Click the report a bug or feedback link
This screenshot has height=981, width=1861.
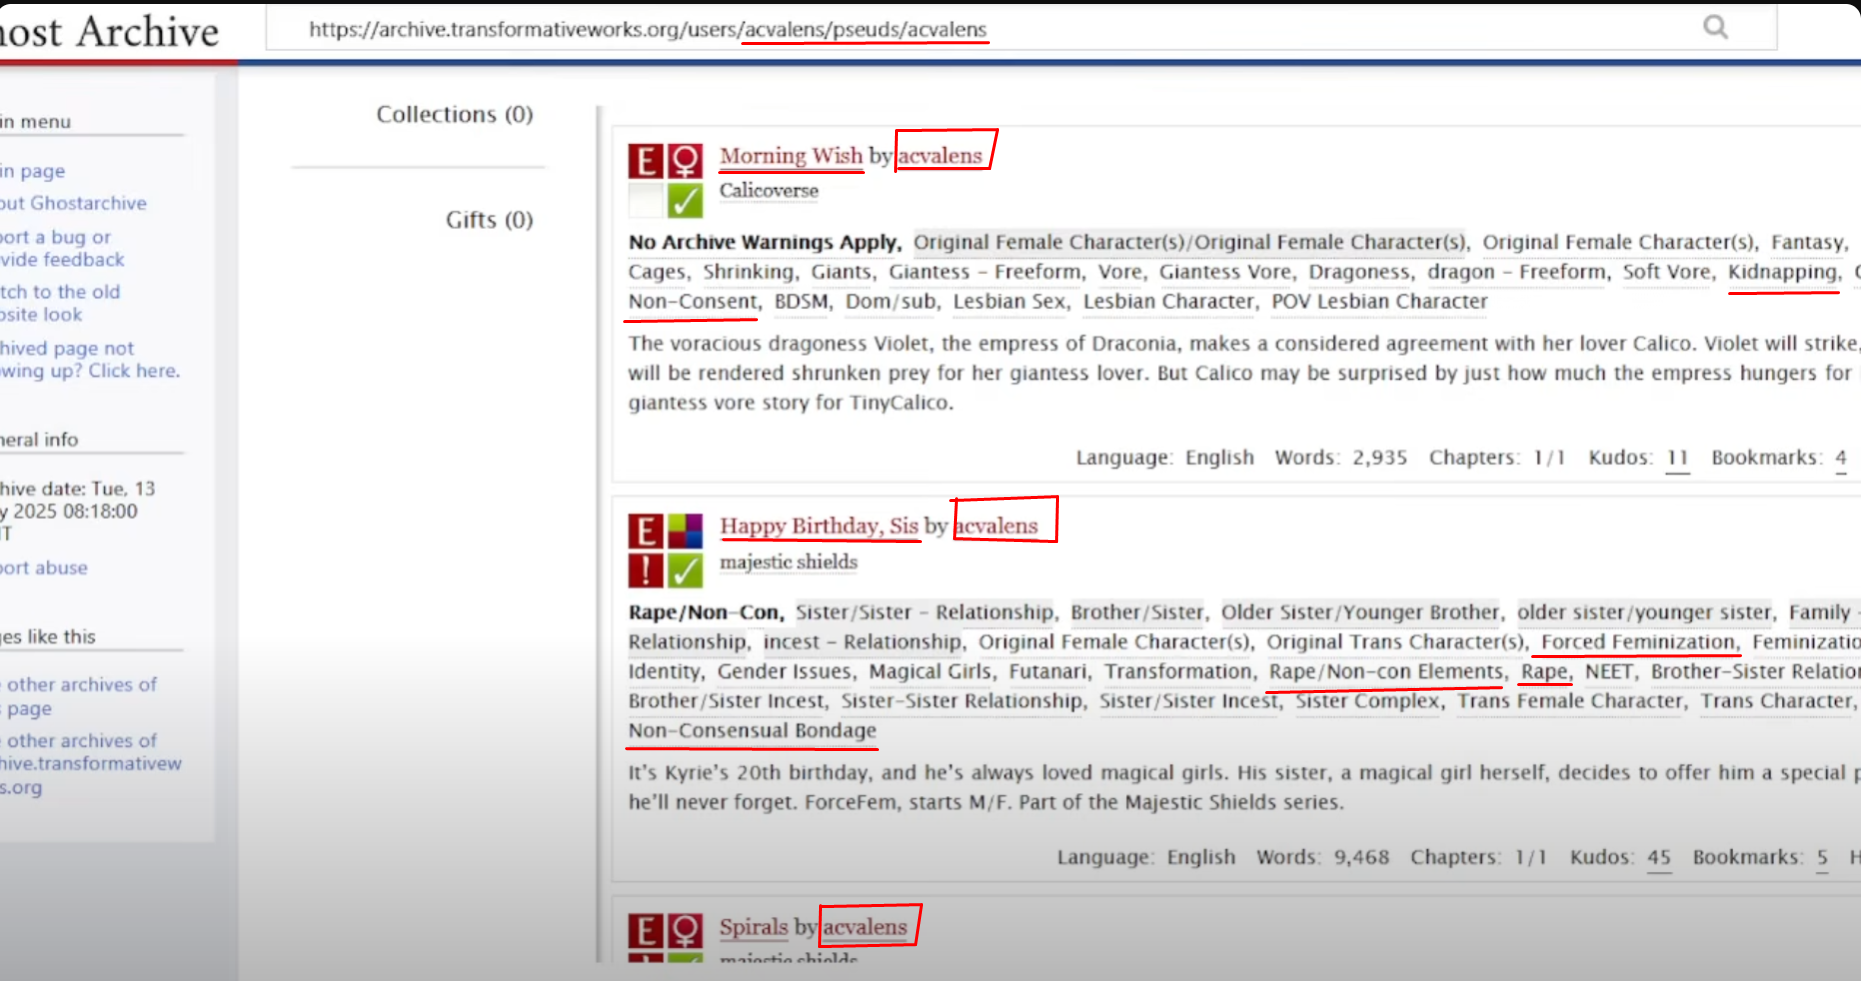[62, 248]
